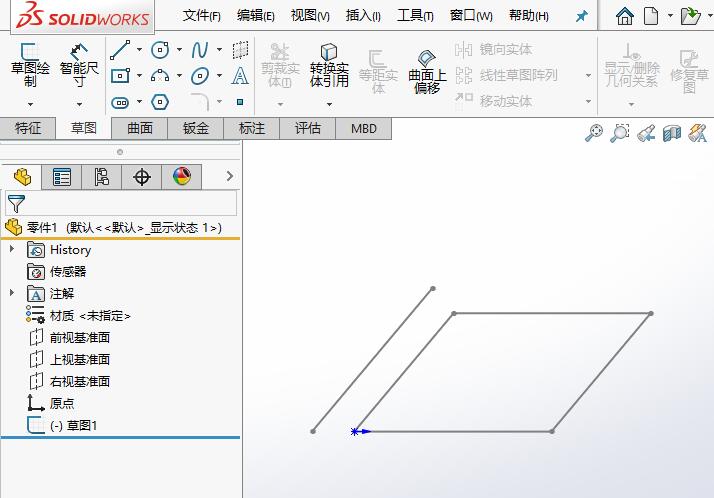Open the Arc tool dropdown arrow
The image size is (714, 498).
tap(179, 76)
